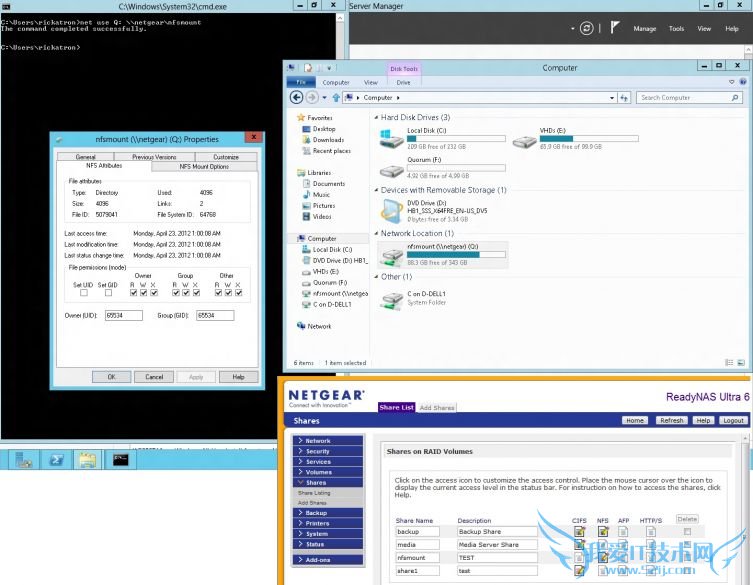Viewport: 753px width, 585px height.
Task: Tick the Delete checkbox for backup share
Action: coord(687,531)
